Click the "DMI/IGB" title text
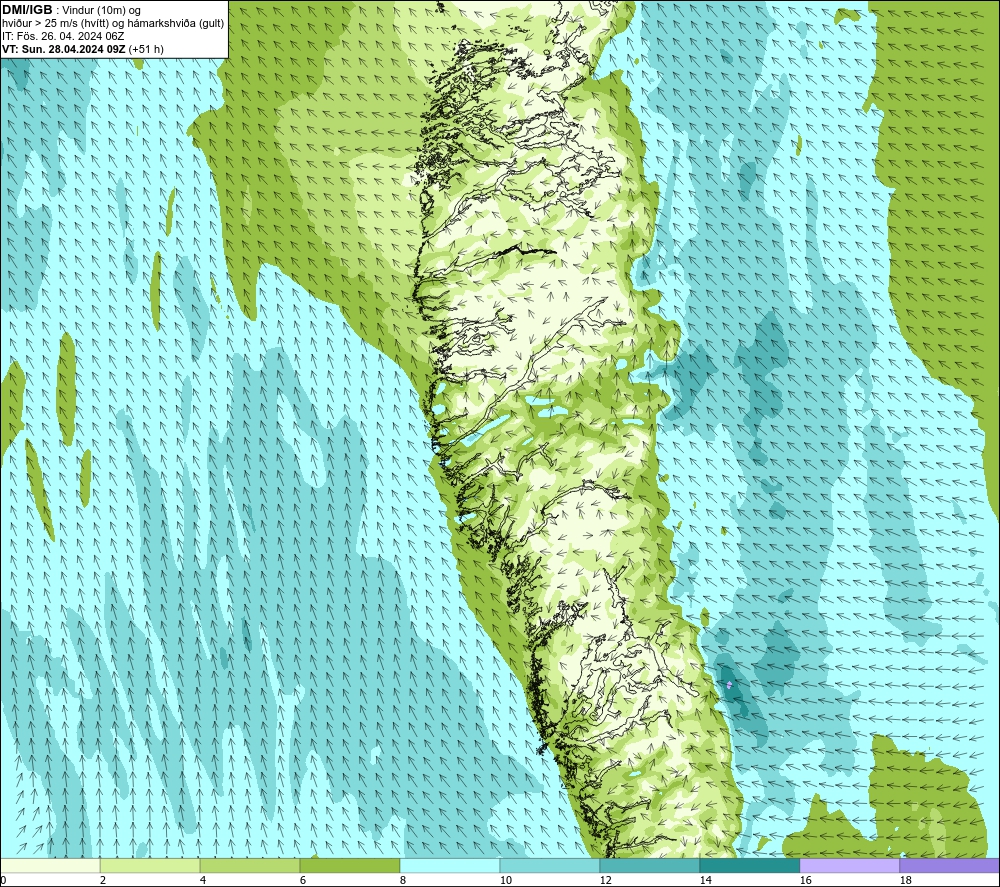This screenshot has width=1000, height=887. pos(27,10)
